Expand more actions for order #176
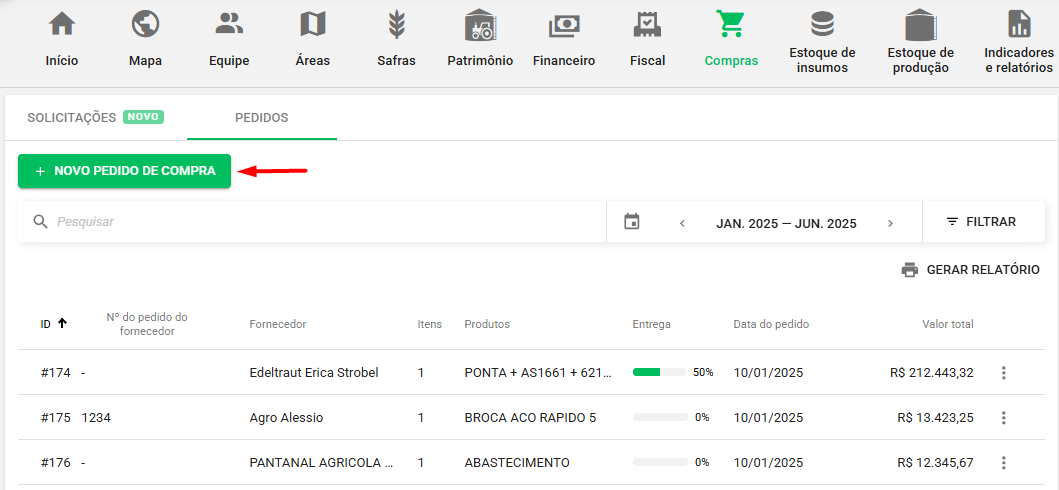This screenshot has width=1059, height=490. (x=1004, y=463)
